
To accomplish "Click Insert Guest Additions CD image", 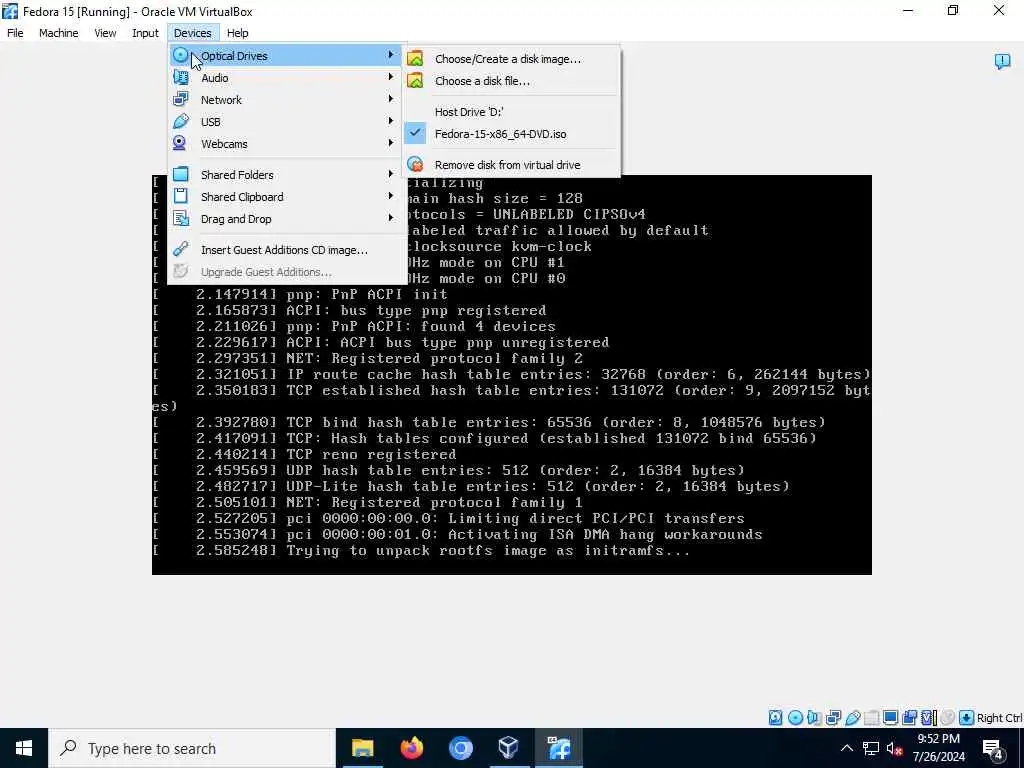I will (286, 249).
